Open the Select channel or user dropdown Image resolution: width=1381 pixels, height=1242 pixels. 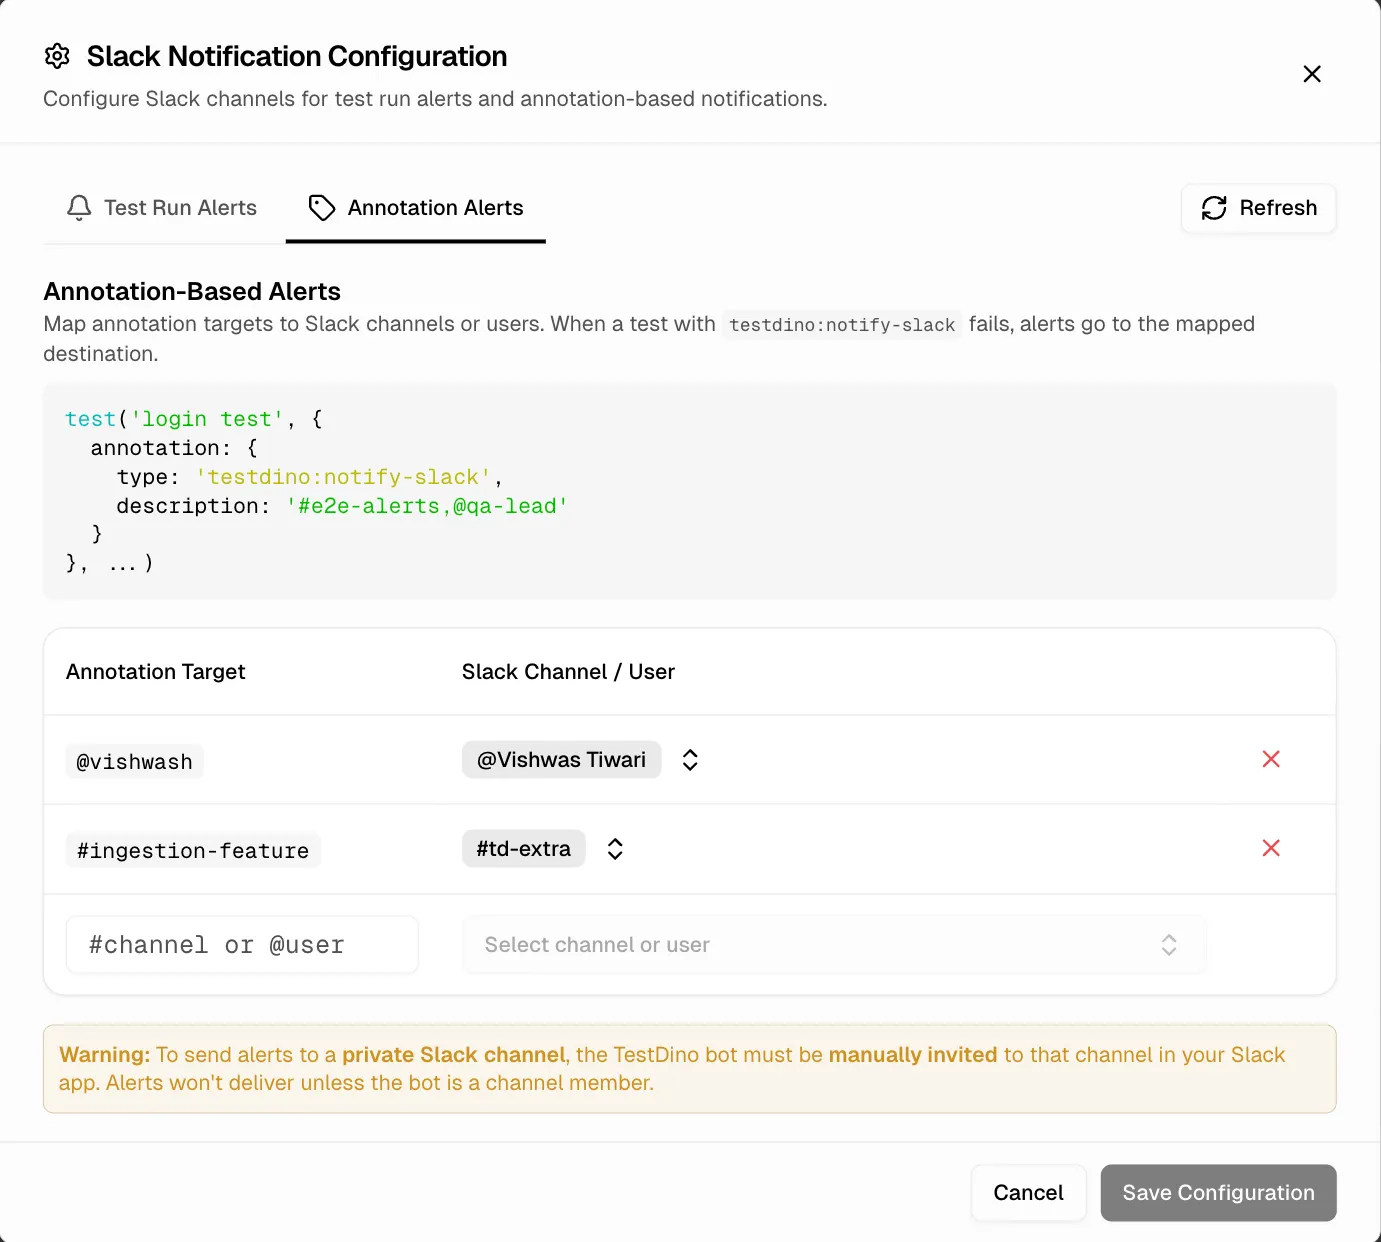click(834, 944)
